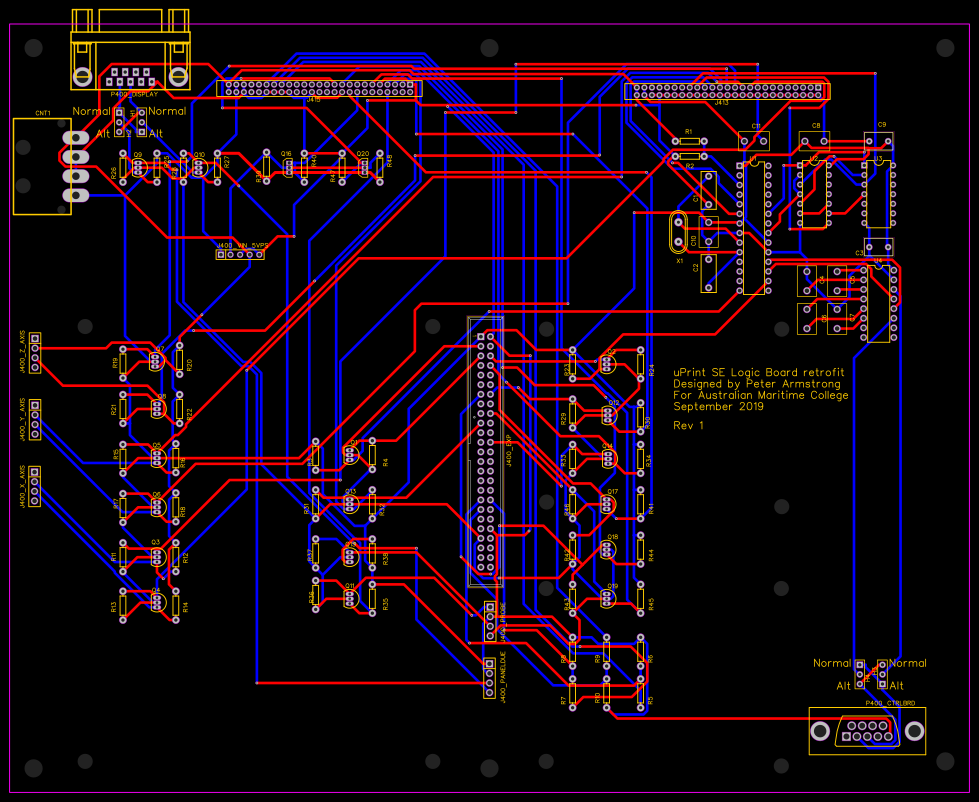Select the P400_DISPLAY D-sub connector footprint
979x802 pixels.
(130, 50)
